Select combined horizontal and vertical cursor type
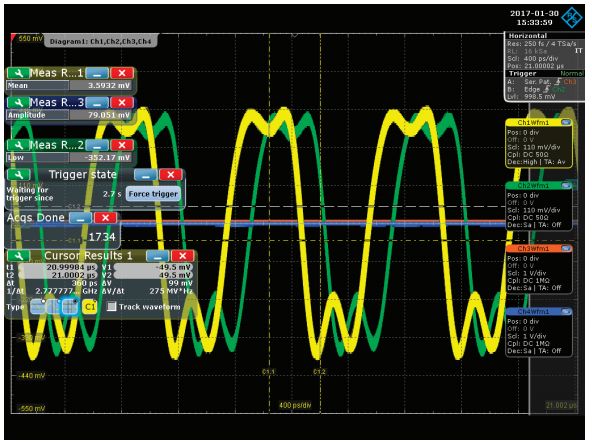The image size is (592, 445). (x=69, y=307)
